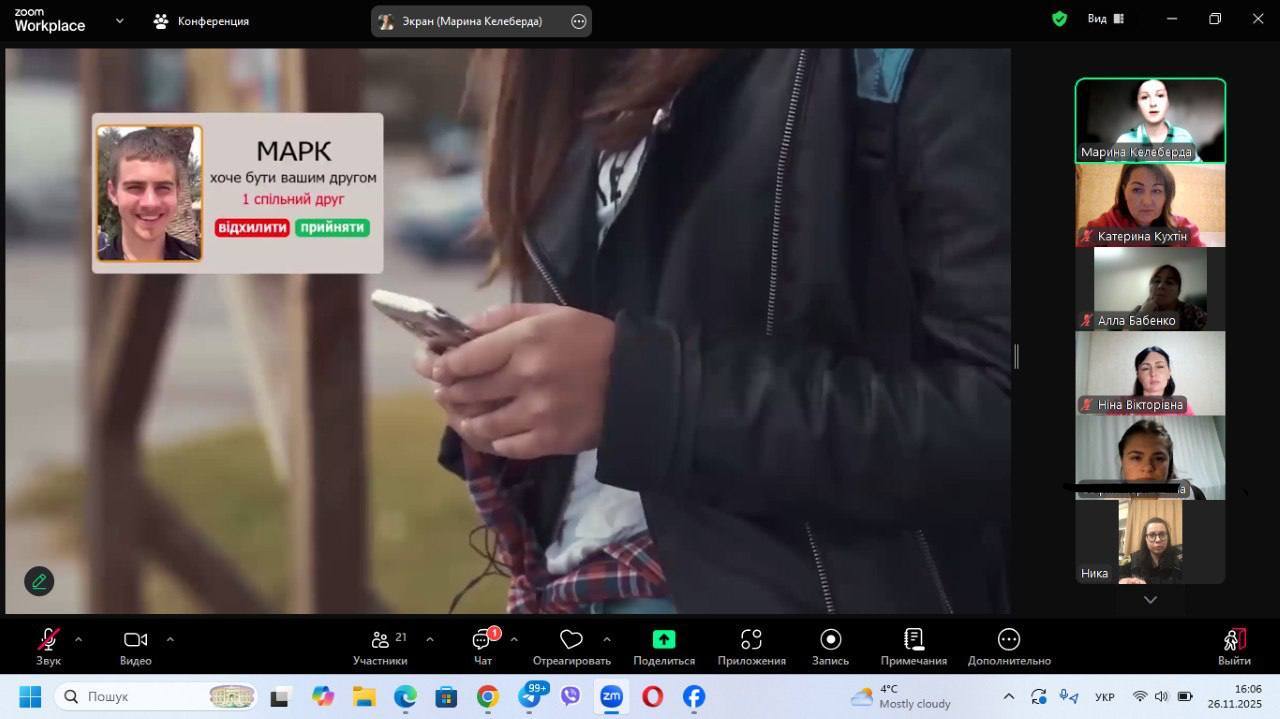The width and height of the screenshot is (1280, 719).
Task: Open Дополнительно more options button
Action: click(x=1008, y=645)
